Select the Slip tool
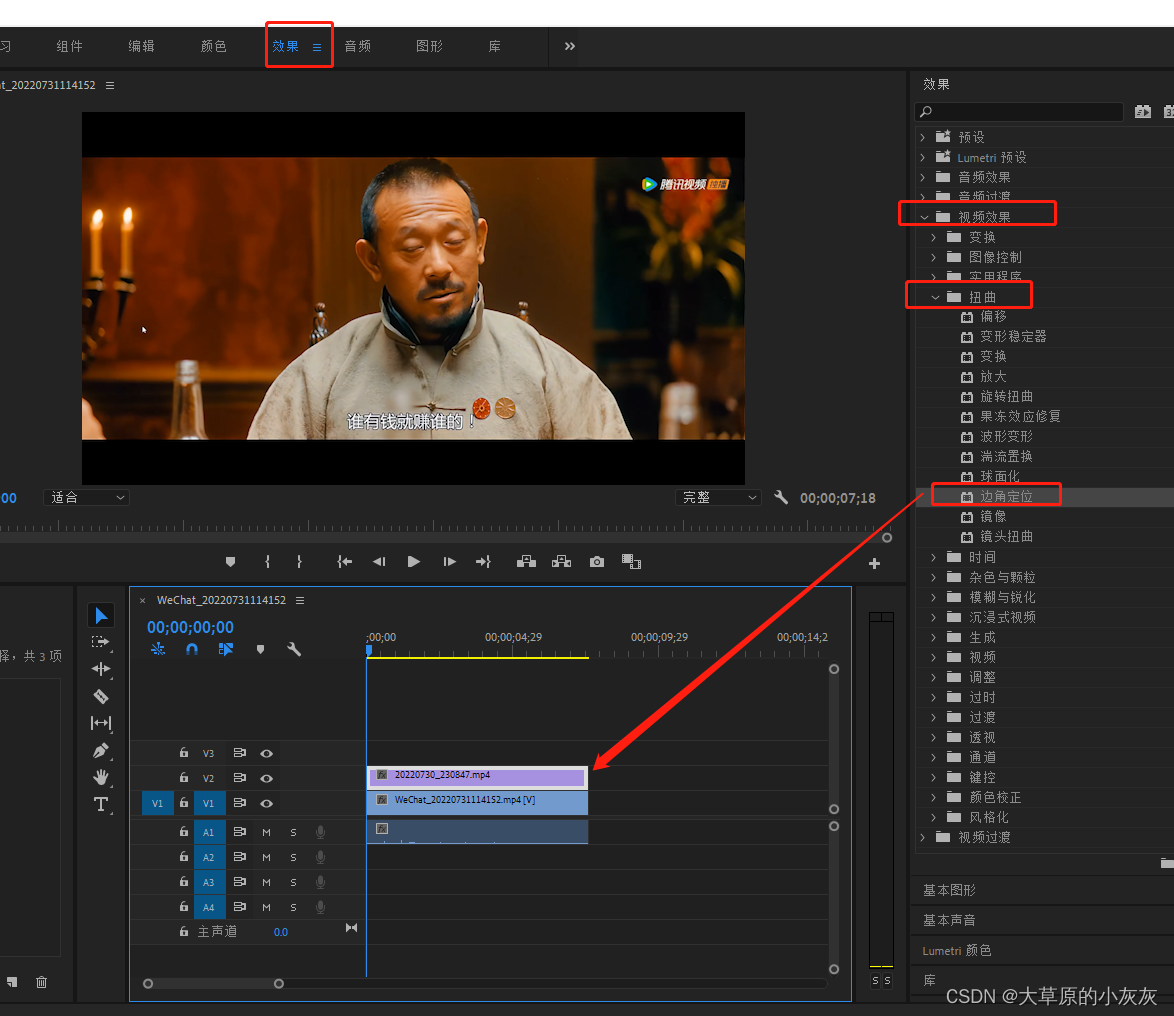 point(101,723)
